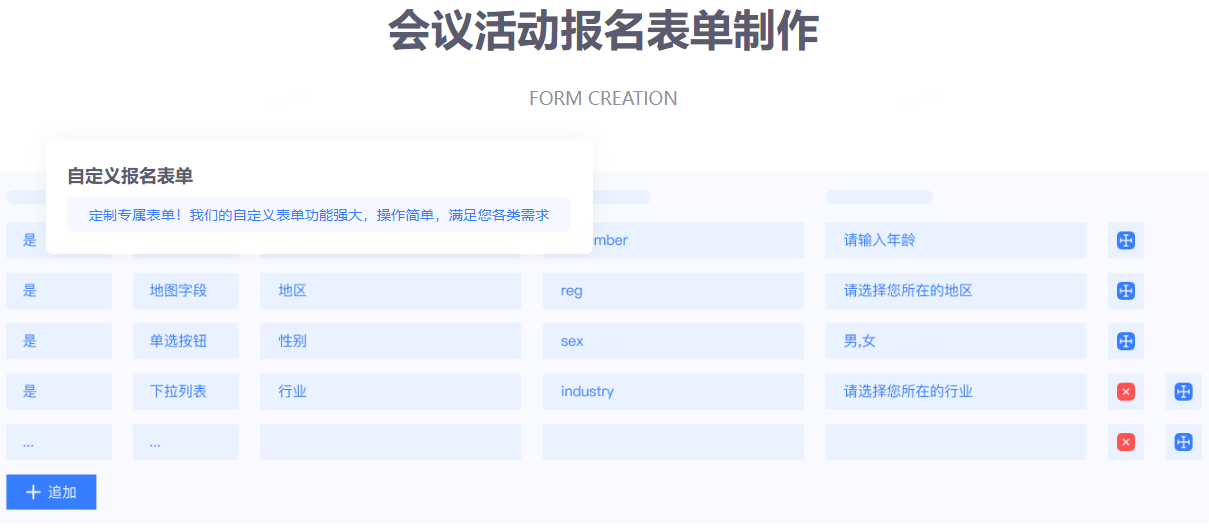
Task: Click the 追加 button to add a row
Action: (x=51, y=492)
